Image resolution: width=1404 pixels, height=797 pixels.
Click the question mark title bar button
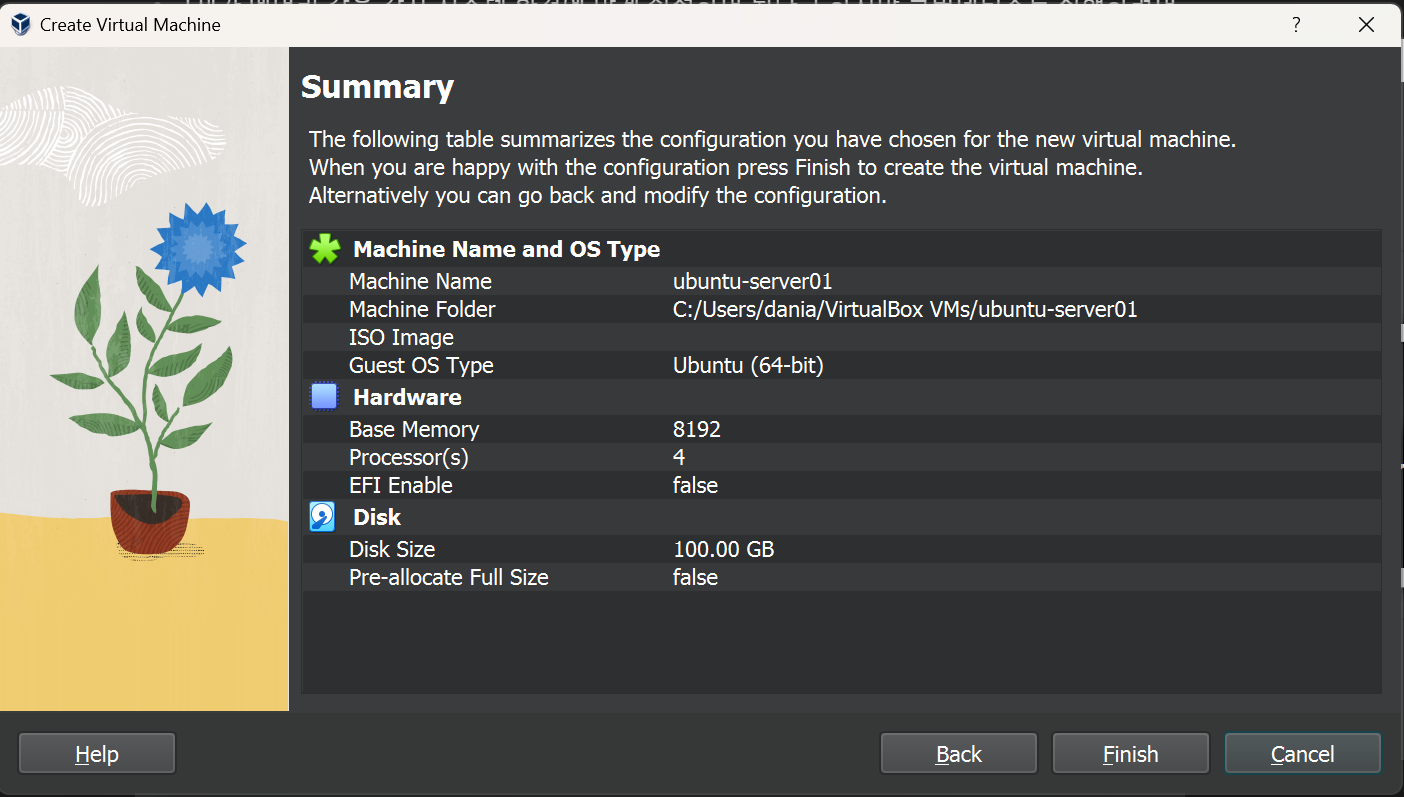click(x=1296, y=25)
